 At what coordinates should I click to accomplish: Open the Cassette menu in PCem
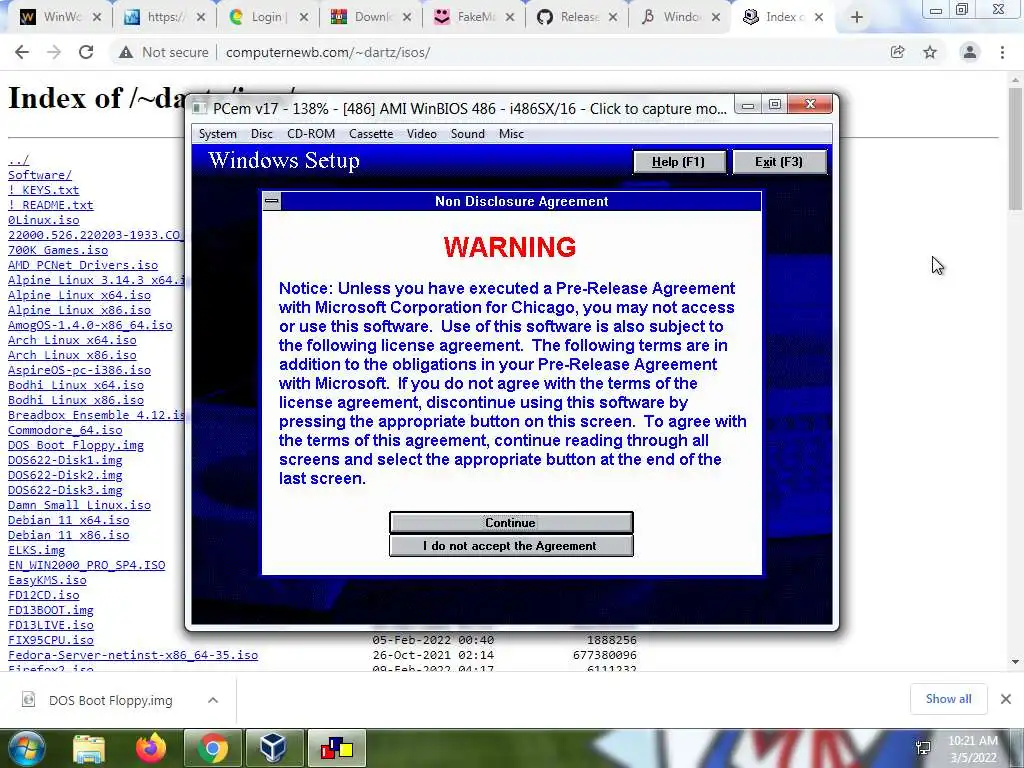(371, 134)
